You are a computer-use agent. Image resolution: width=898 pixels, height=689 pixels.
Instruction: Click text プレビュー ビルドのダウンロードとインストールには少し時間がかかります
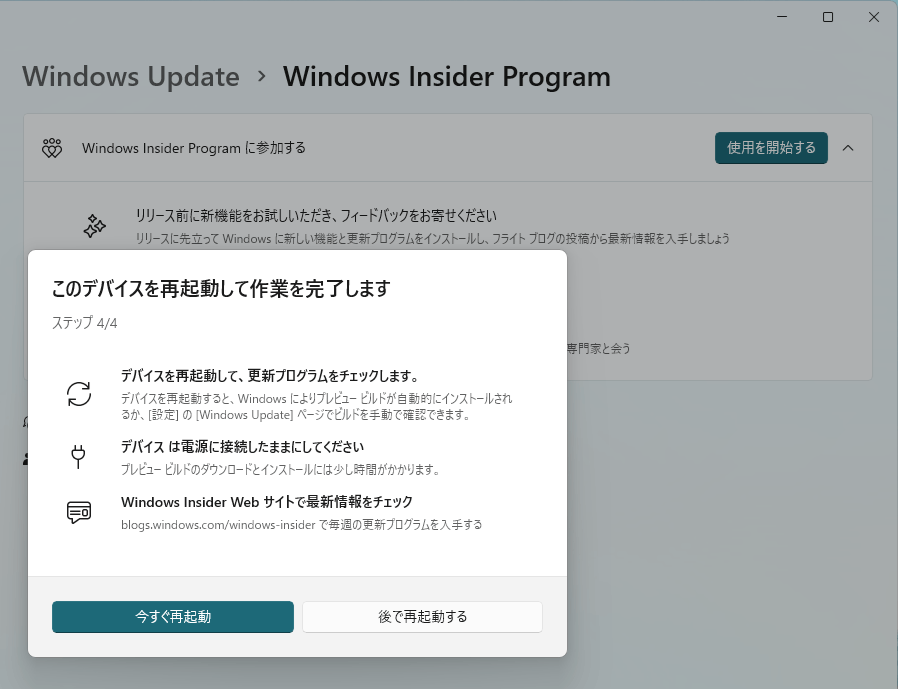click(280, 470)
